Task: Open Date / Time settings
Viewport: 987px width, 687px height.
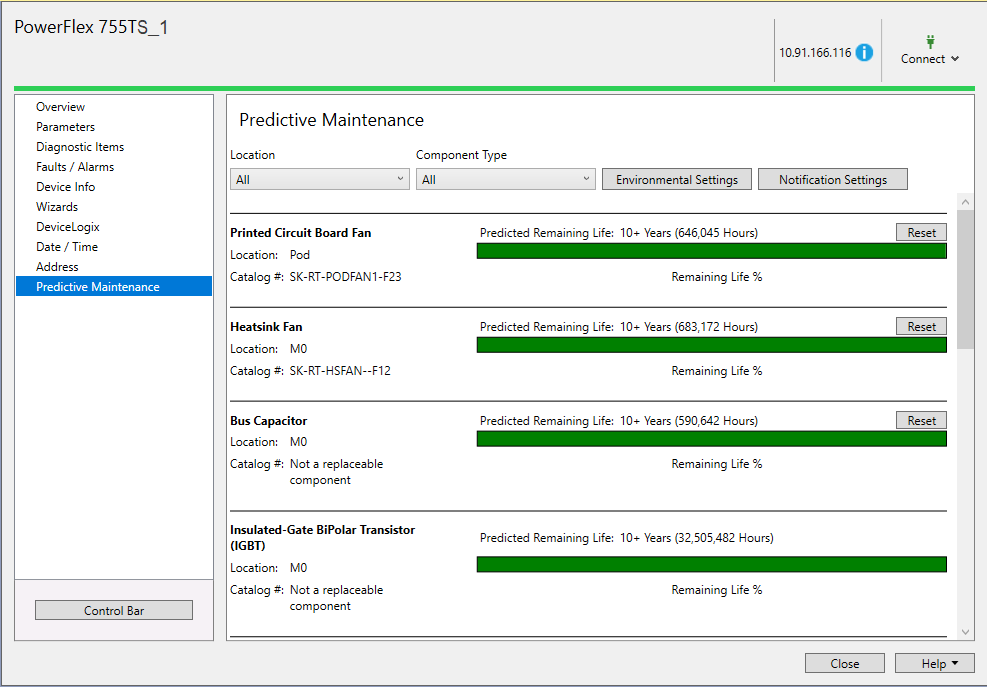Action: (114, 247)
